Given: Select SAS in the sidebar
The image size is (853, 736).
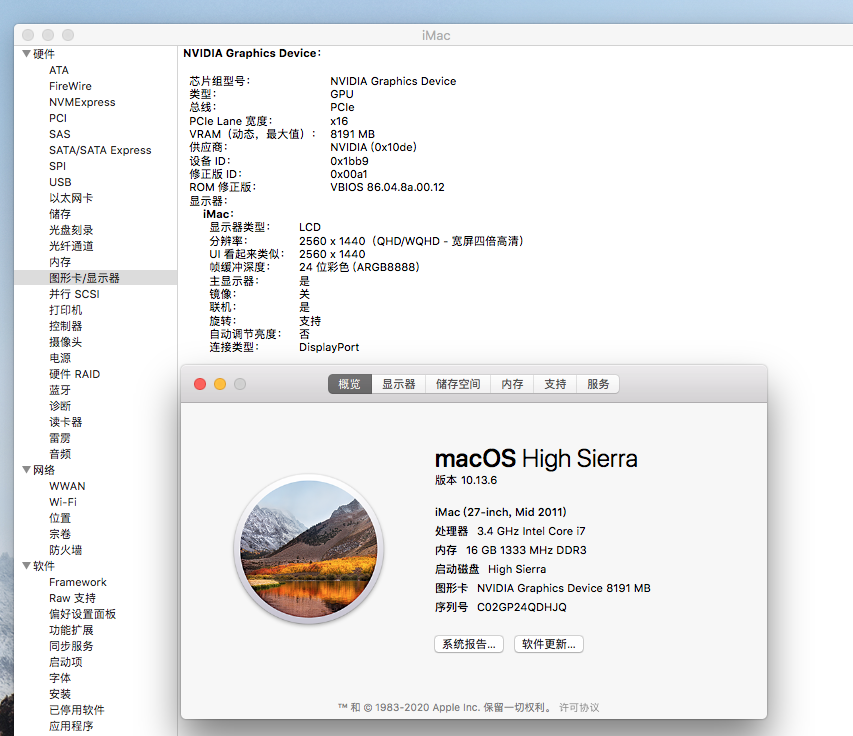Looking at the screenshot, I should coord(59,134).
